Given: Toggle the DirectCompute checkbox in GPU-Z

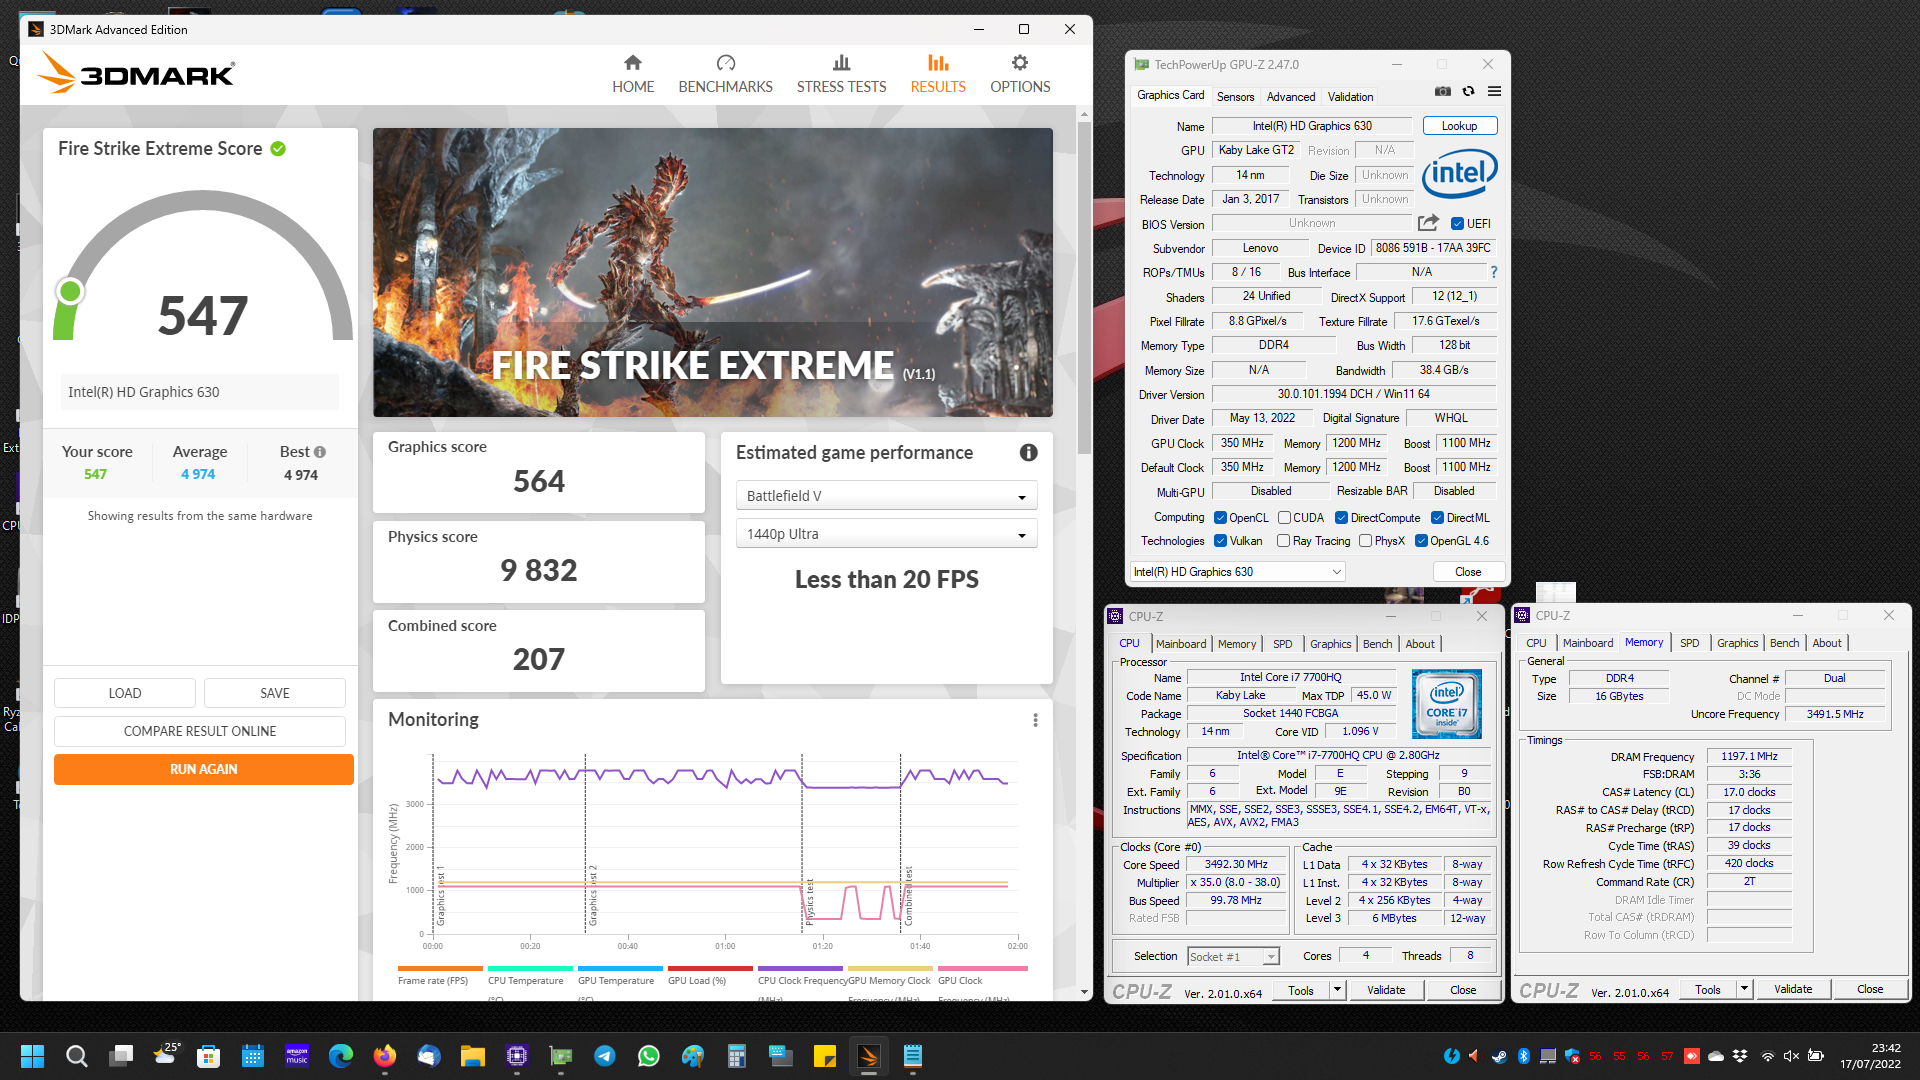Looking at the screenshot, I should pos(1341,518).
